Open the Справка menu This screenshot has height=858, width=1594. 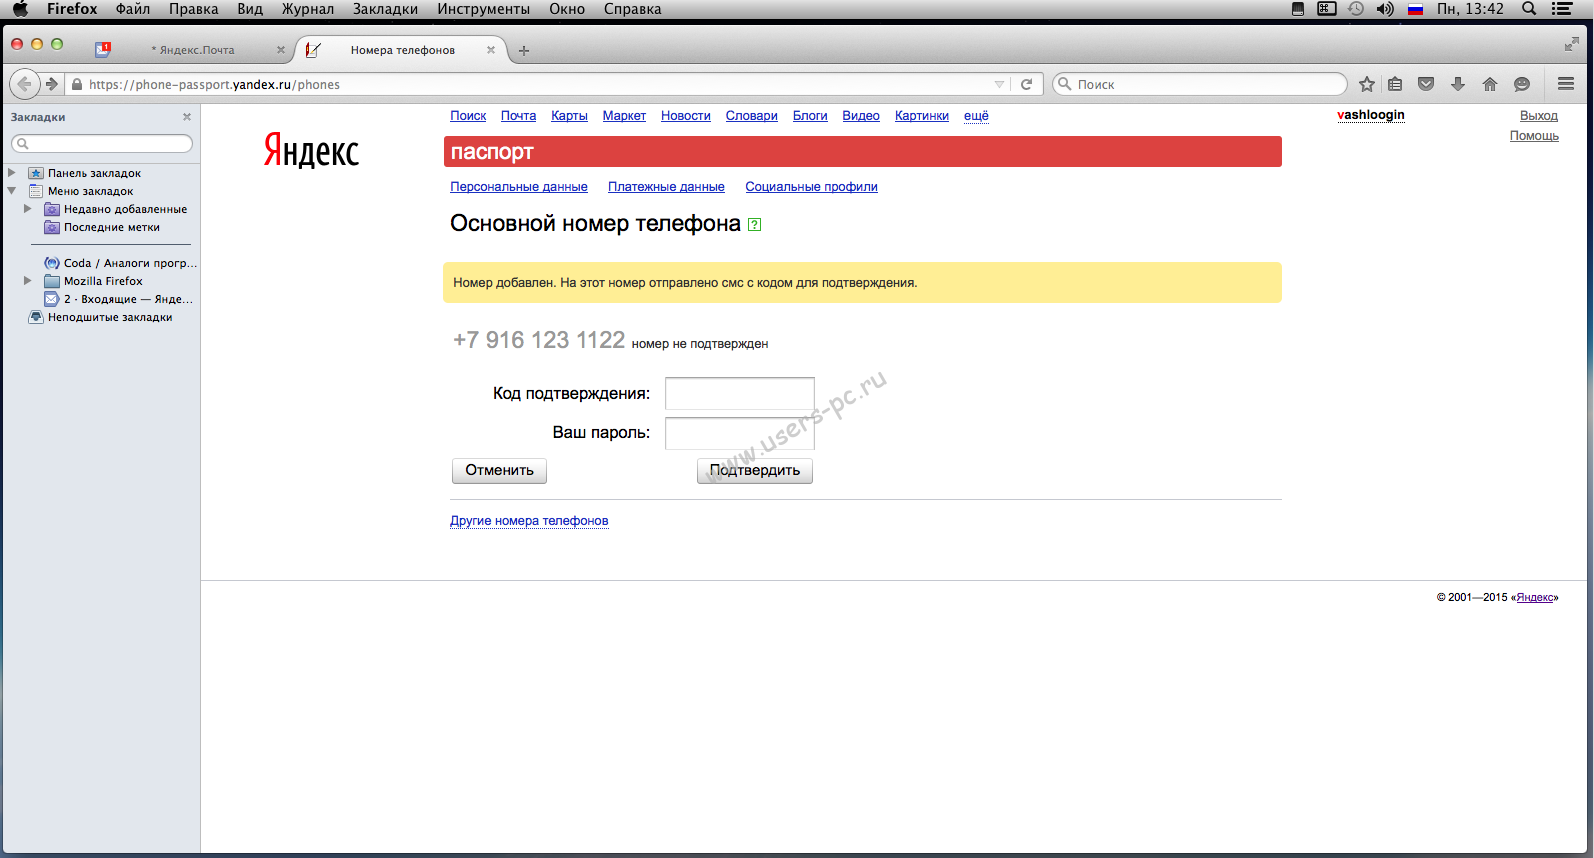633,9
